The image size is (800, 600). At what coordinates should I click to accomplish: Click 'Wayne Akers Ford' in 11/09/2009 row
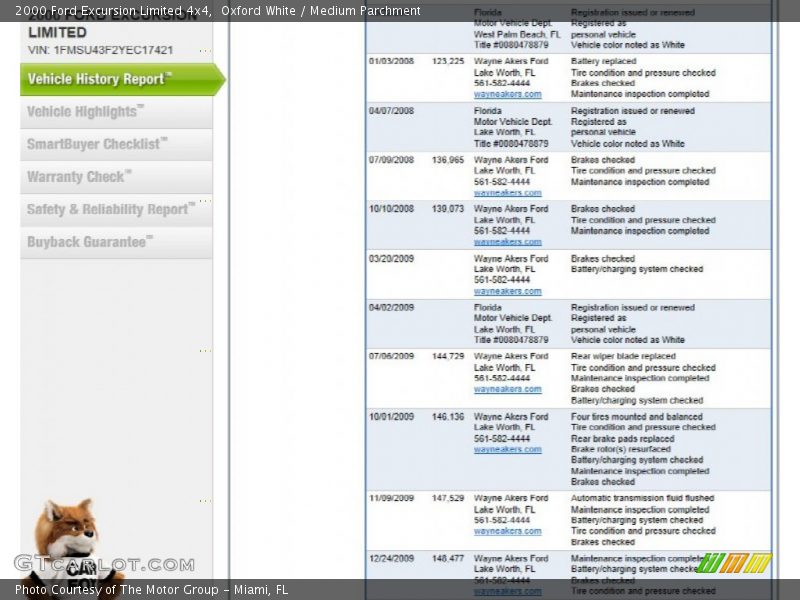[x=511, y=498]
